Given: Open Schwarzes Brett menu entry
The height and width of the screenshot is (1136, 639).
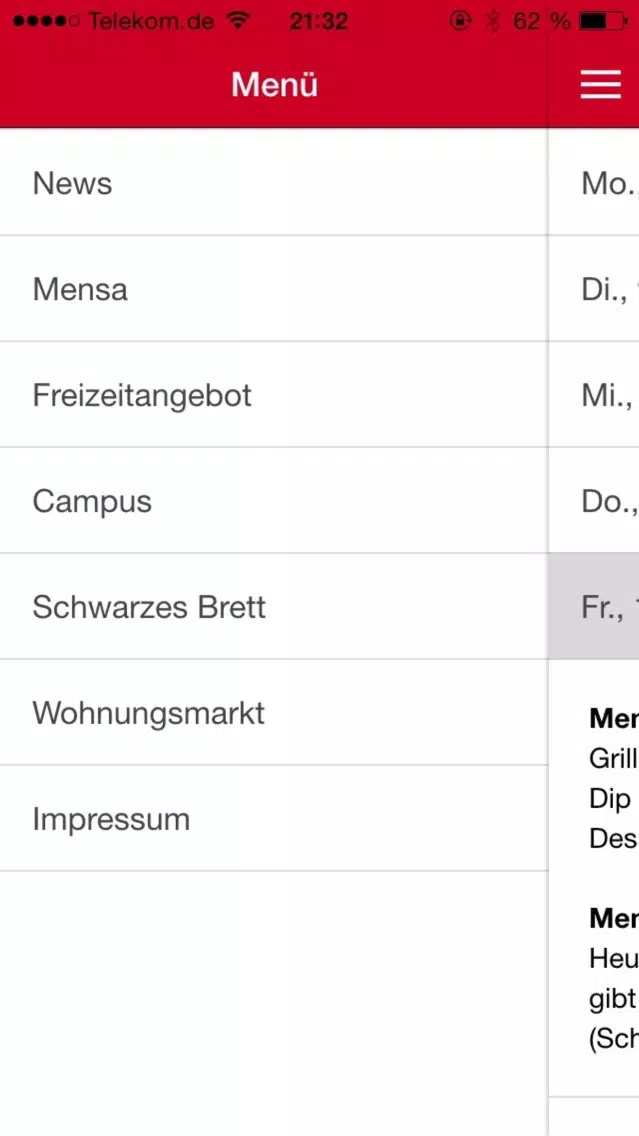Looking at the screenshot, I should (x=274, y=606).
